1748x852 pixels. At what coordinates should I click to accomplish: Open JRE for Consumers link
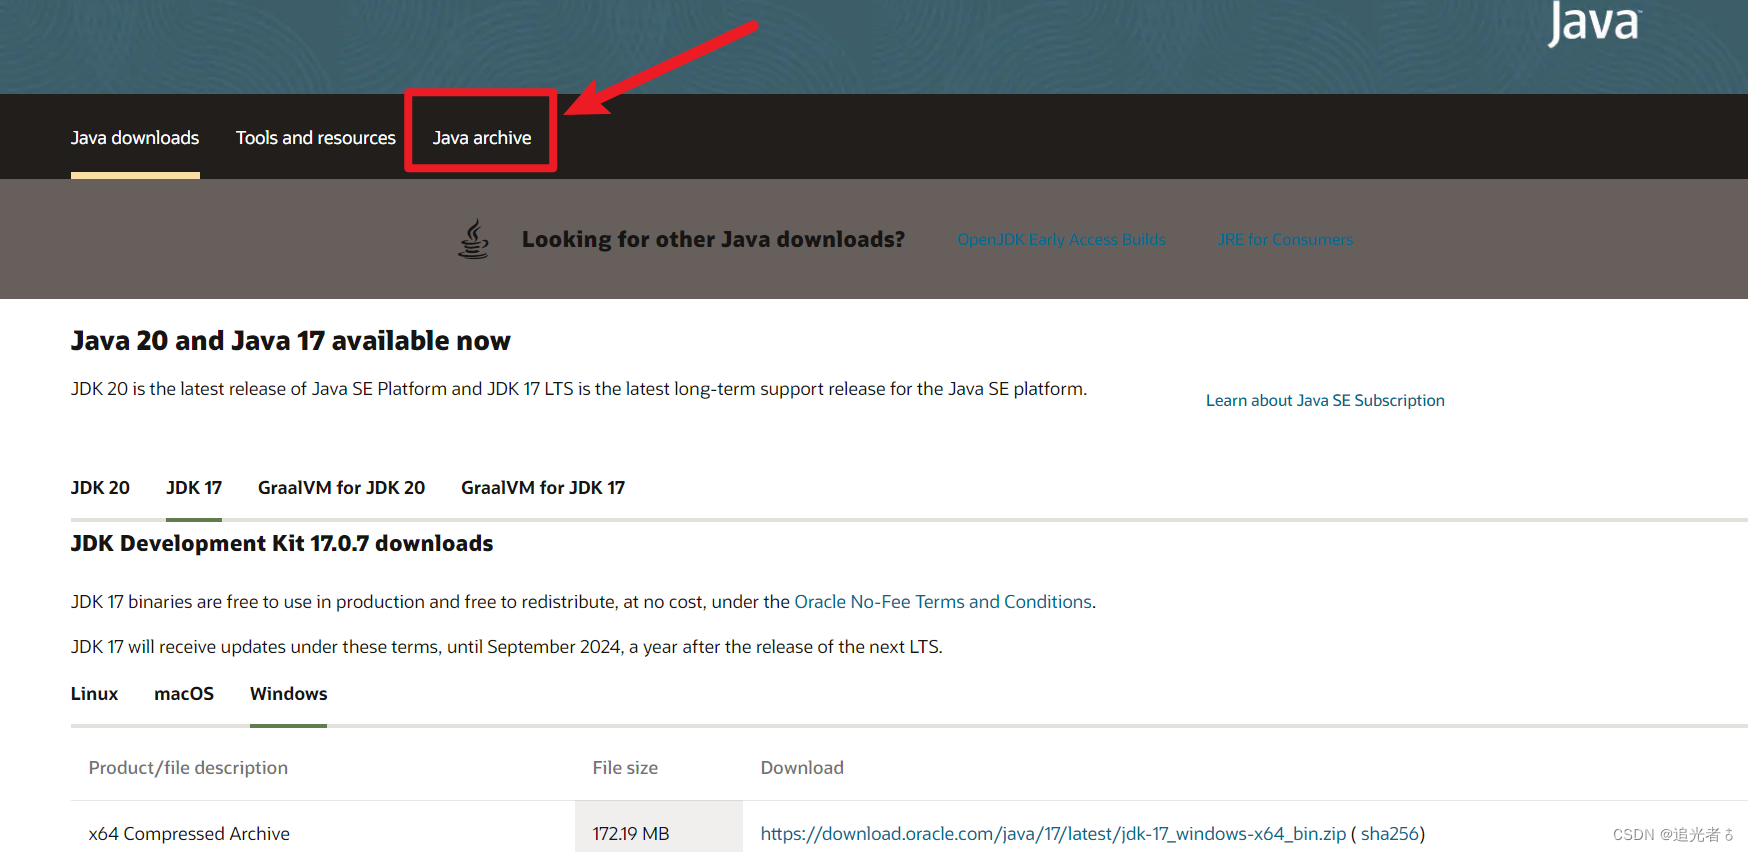coord(1285,240)
